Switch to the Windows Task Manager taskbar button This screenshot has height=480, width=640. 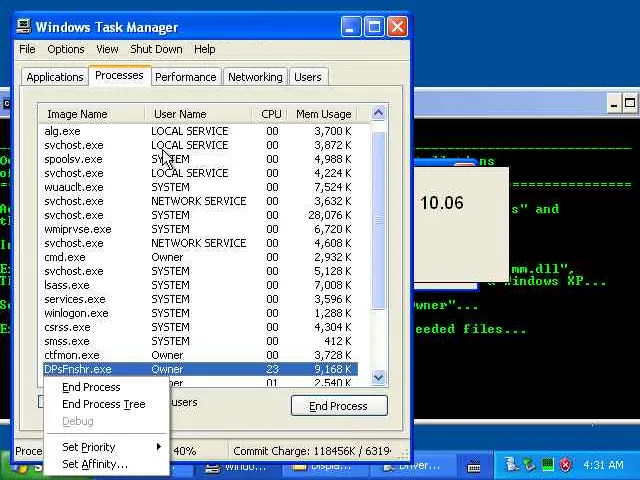pos(236,467)
